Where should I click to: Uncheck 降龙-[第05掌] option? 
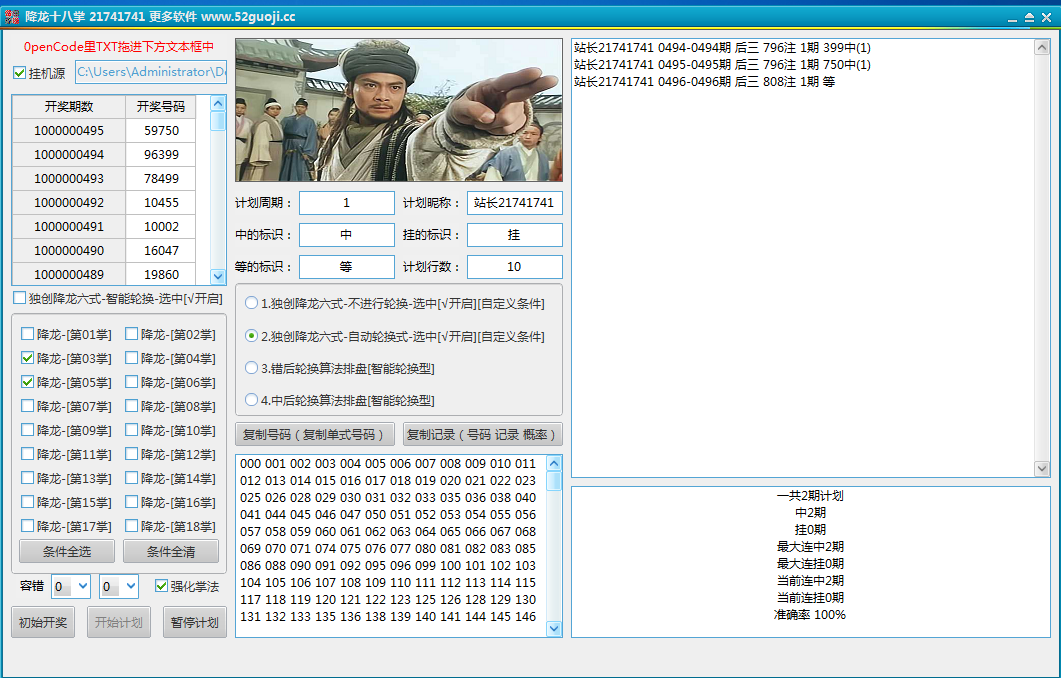click(x=28, y=382)
